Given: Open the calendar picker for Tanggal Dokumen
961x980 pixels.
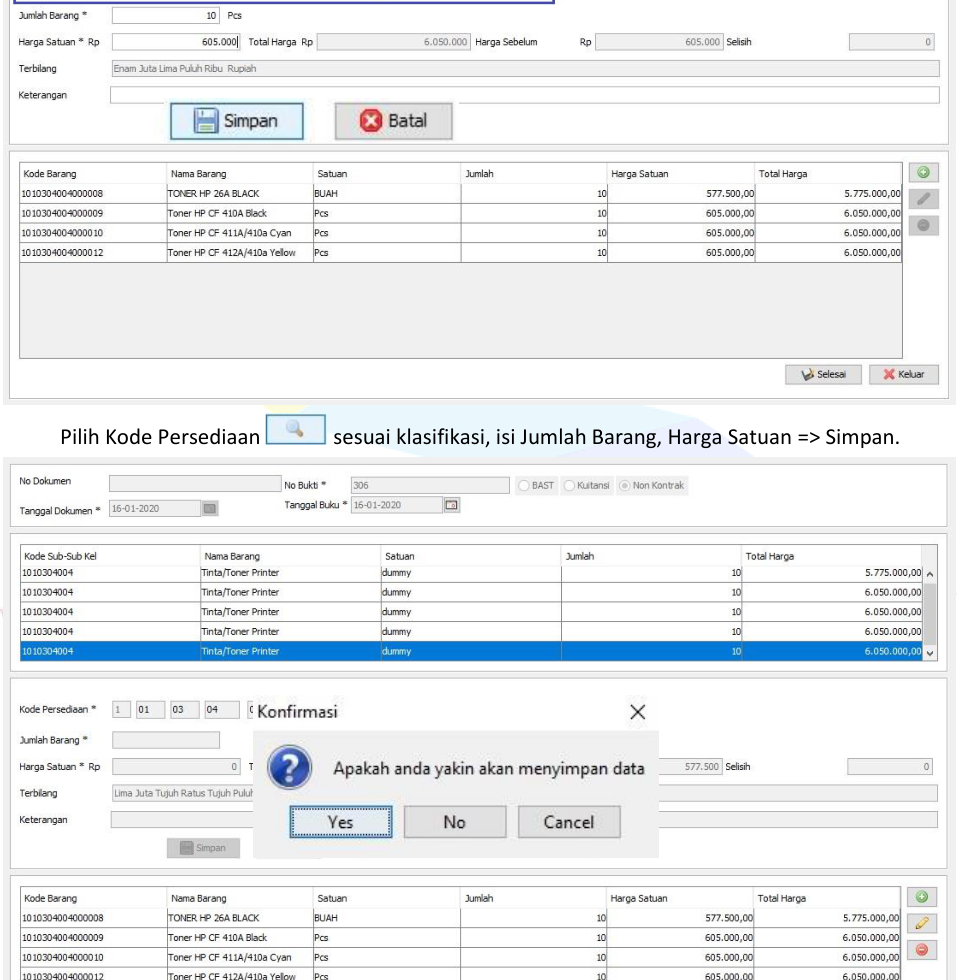Looking at the screenshot, I should pyautogui.click(x=209, y=509).
